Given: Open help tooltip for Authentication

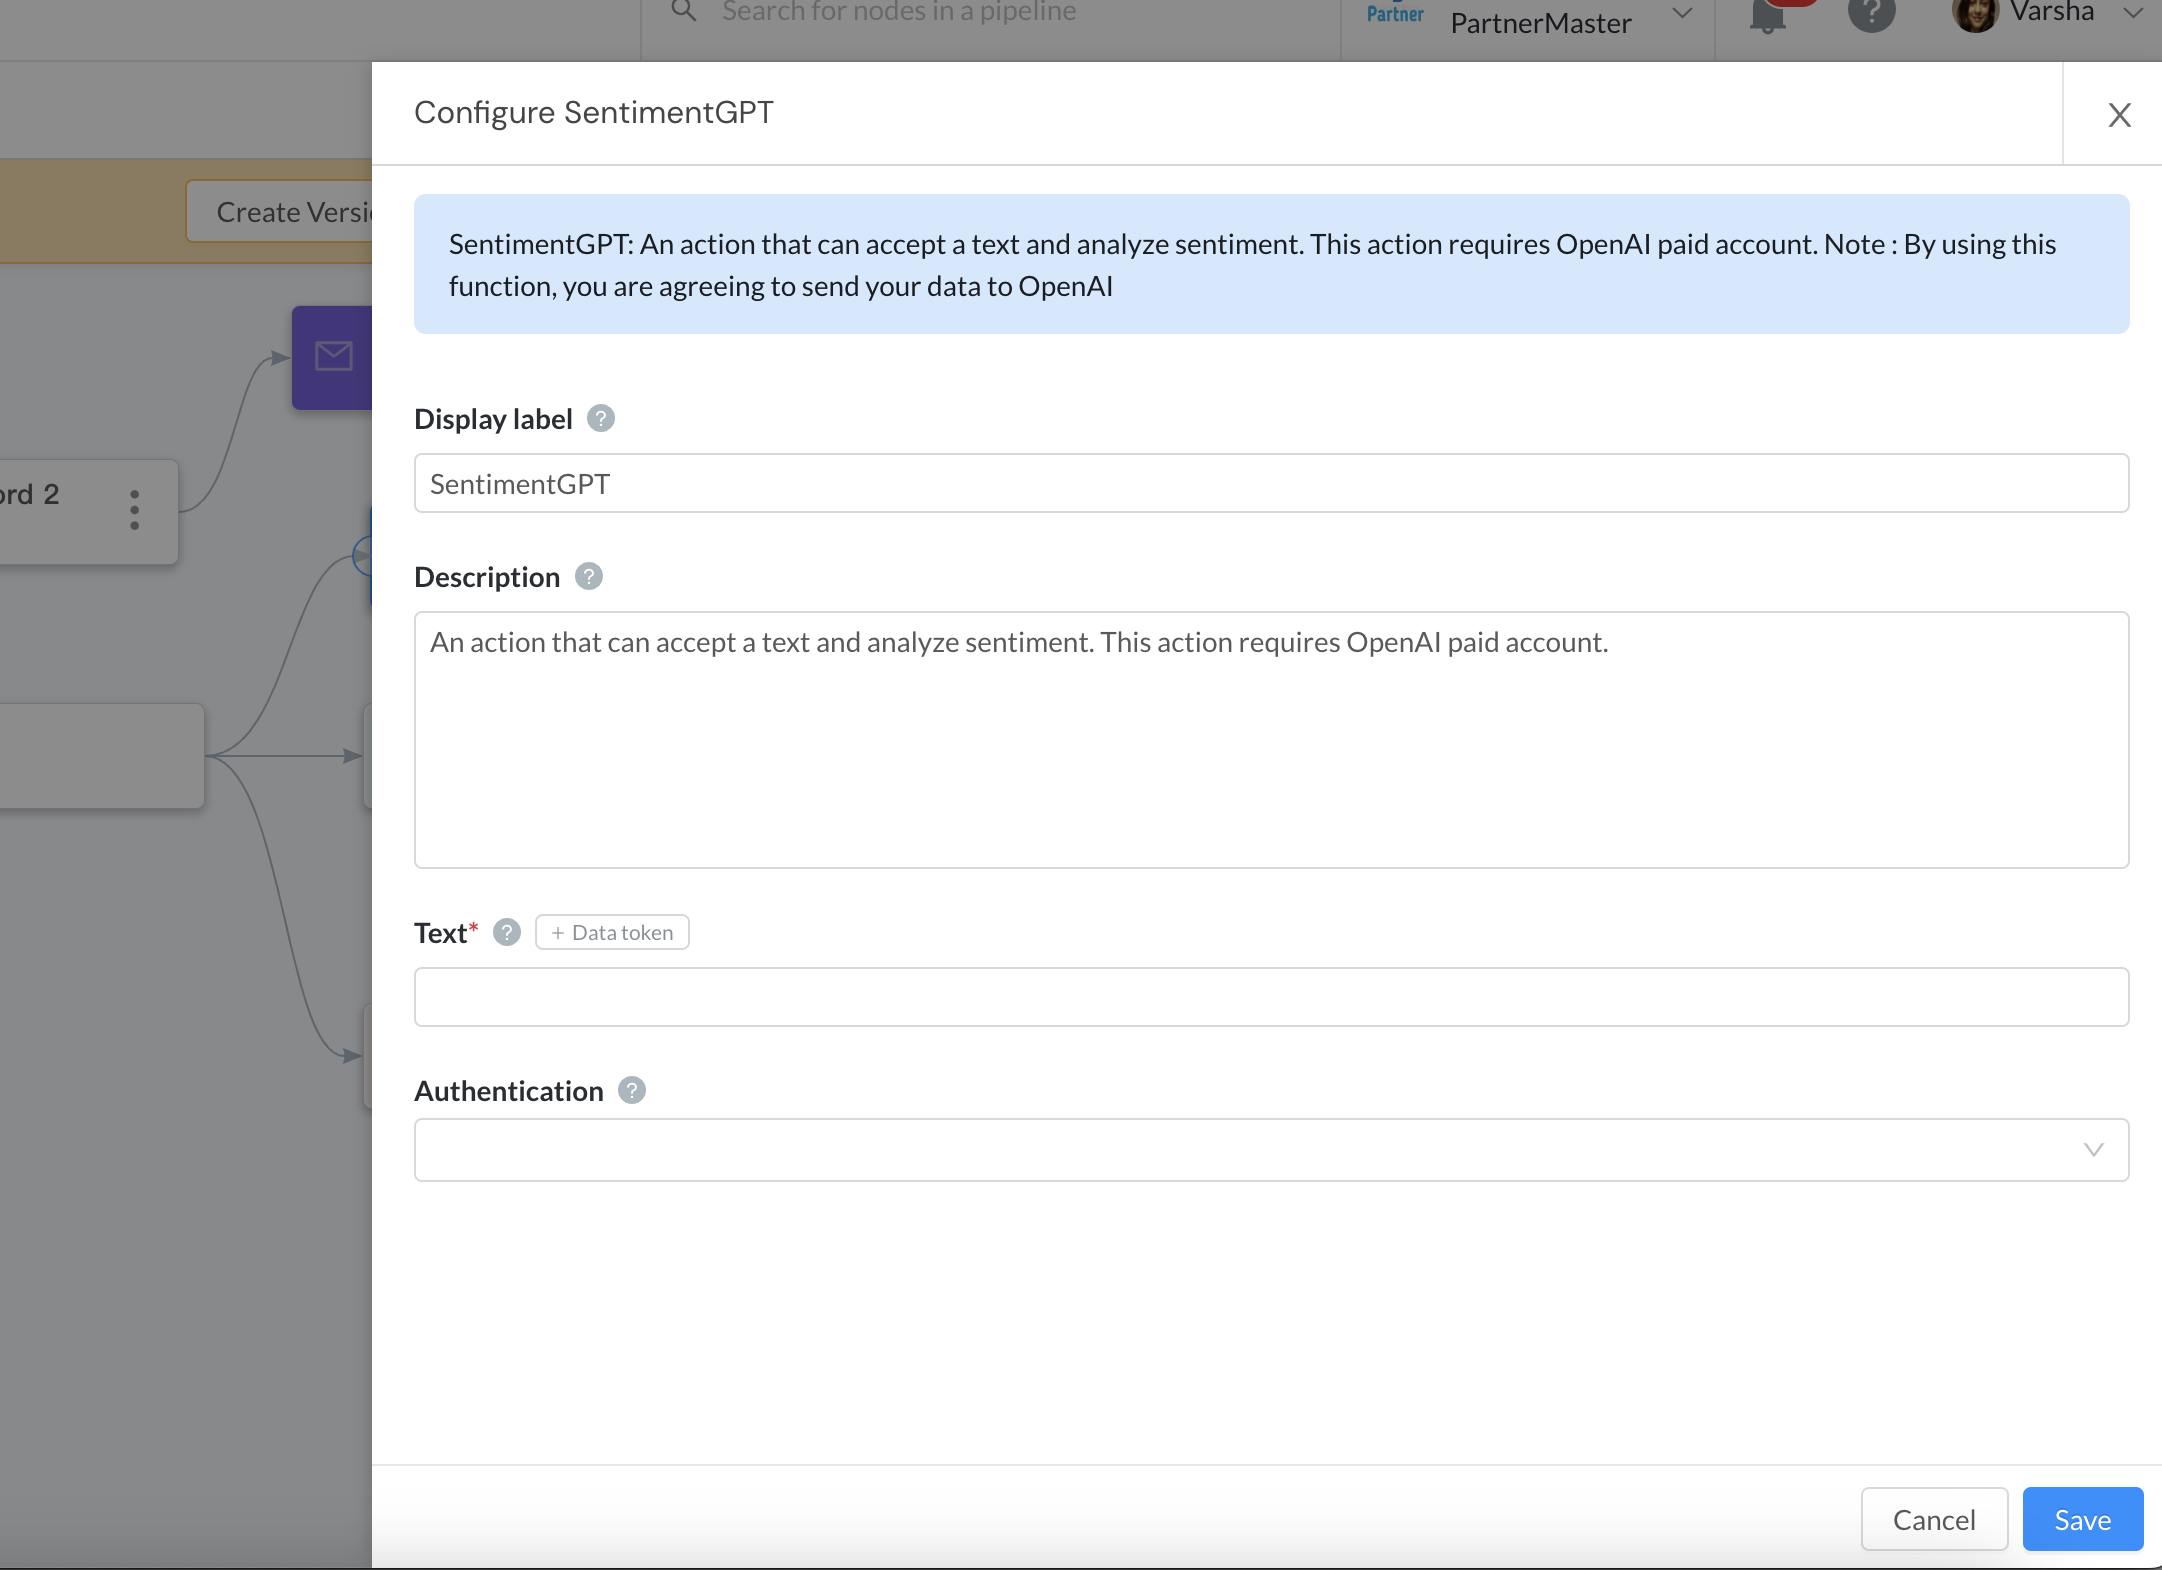Looking at the screenshot, I should tap(631, 1090).
